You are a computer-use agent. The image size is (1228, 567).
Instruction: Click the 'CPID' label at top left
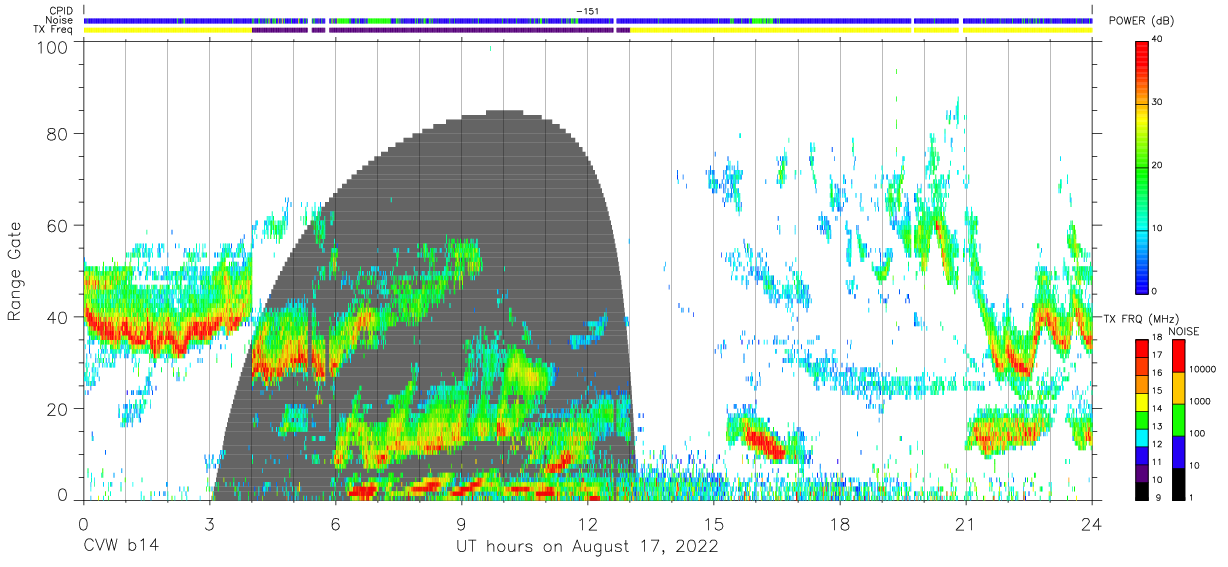pyautogui.click(x=60, y=10)
